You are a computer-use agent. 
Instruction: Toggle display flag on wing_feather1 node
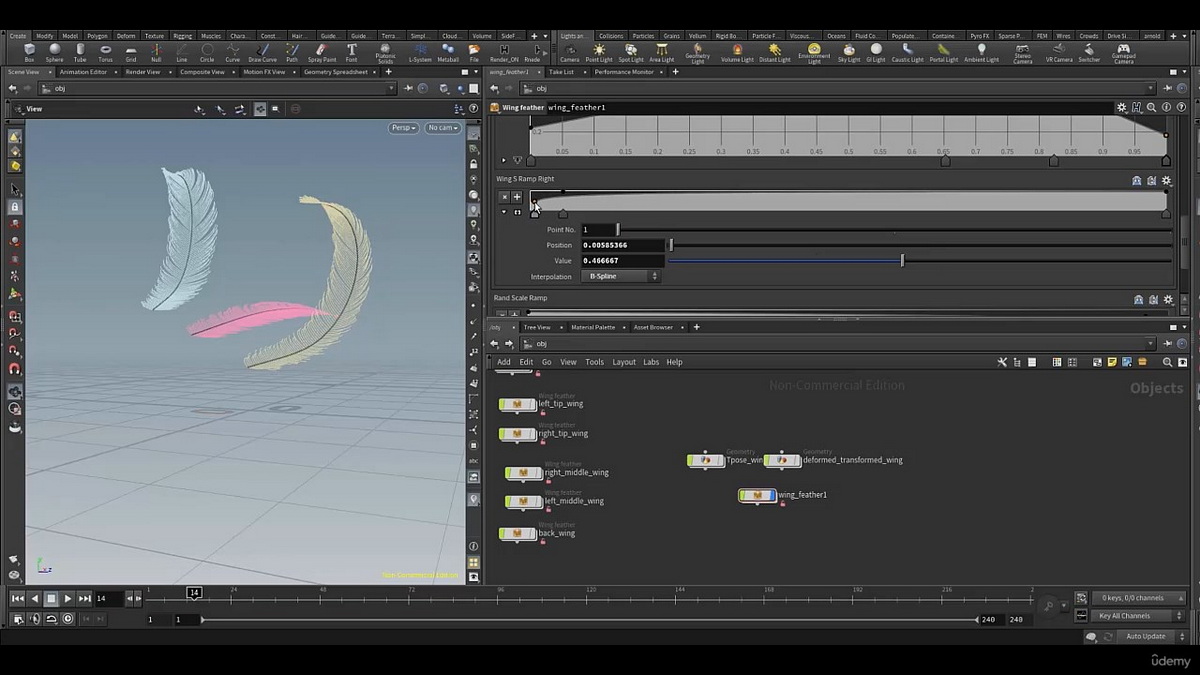(771, 495)
